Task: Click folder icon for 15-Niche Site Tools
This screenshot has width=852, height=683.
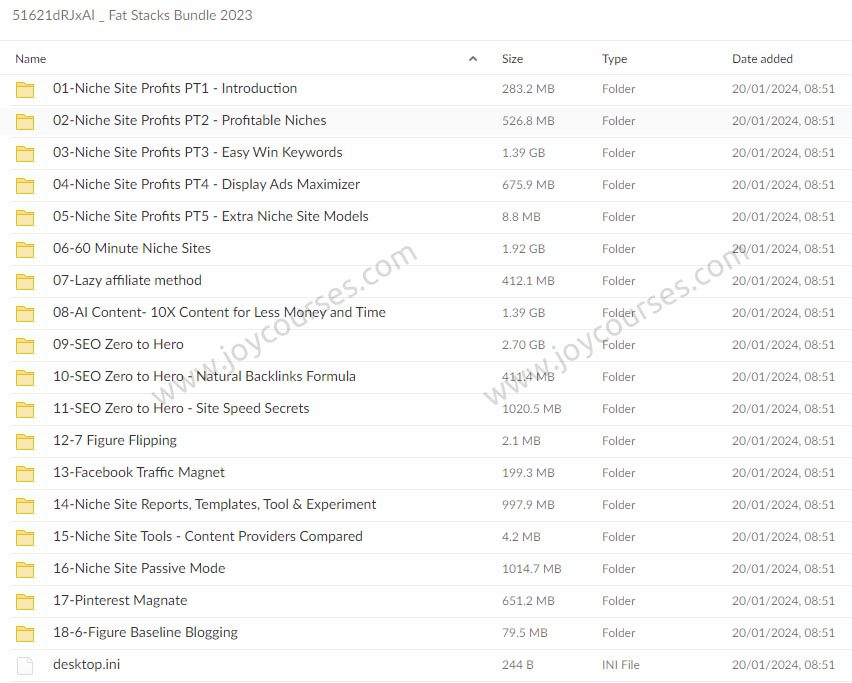Action: coord(24,537)
